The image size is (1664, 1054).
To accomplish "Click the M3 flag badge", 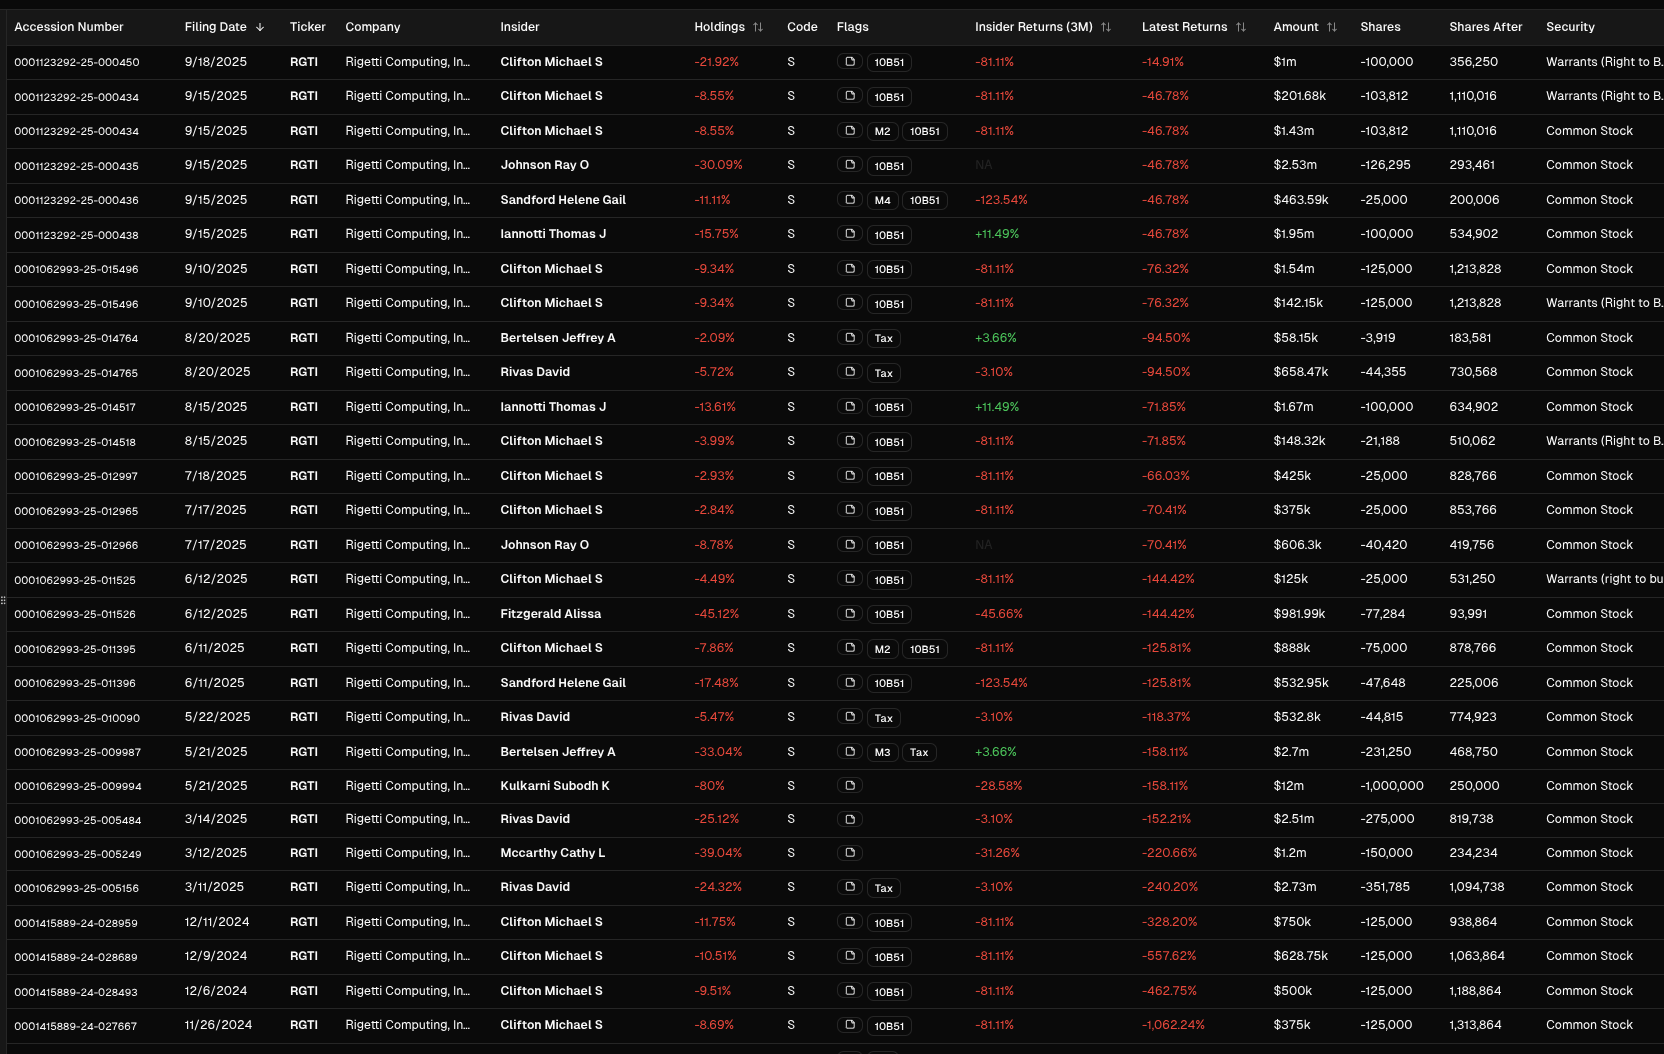I will click(882, 752).
